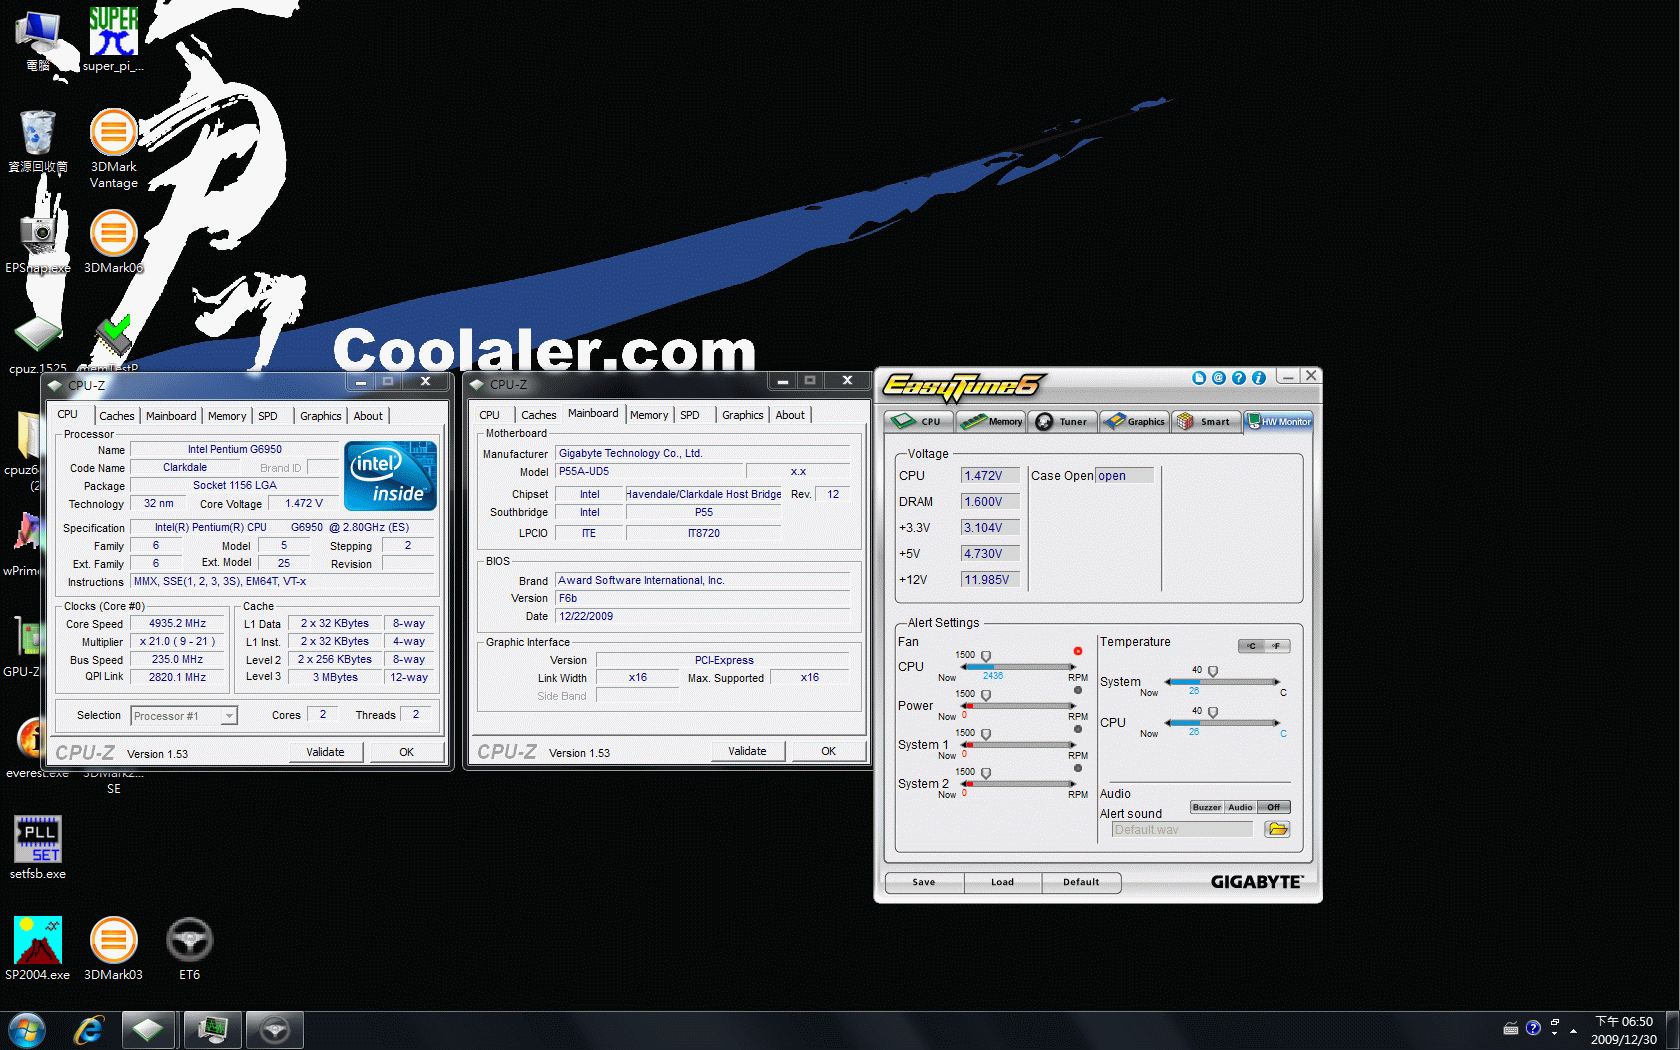Click the EasyTune6 document info icon

tap(1199, 378)
